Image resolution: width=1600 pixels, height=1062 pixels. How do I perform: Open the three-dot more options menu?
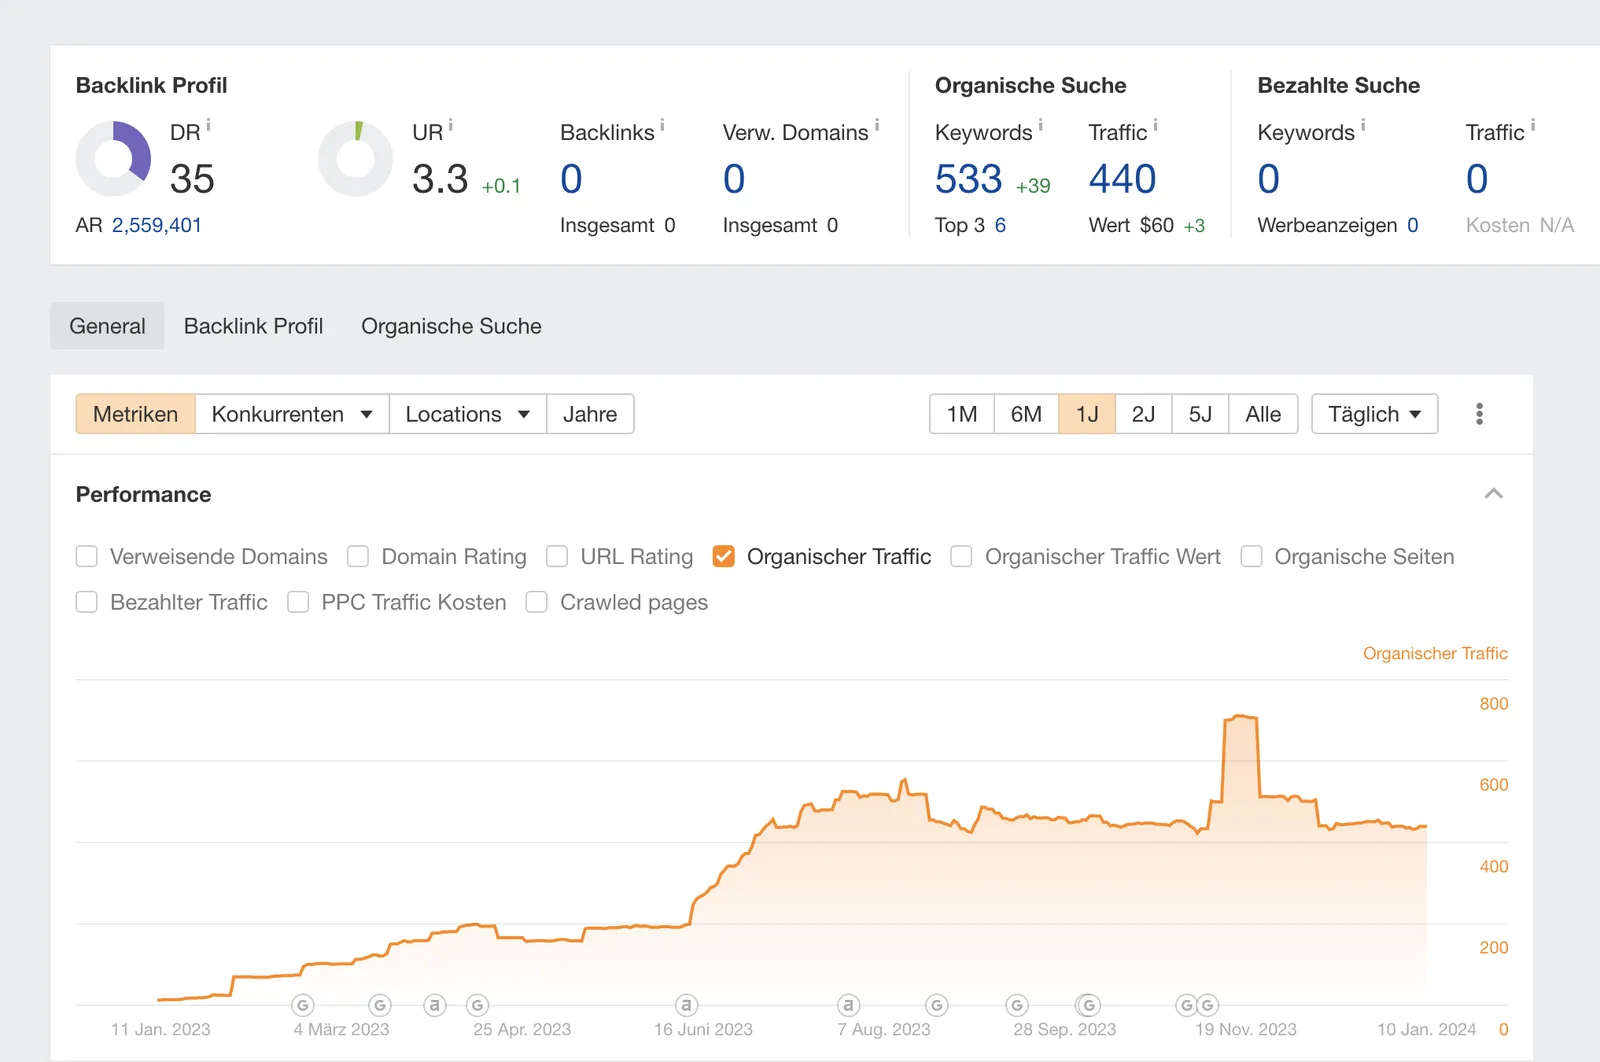(x=1479, y=414)
